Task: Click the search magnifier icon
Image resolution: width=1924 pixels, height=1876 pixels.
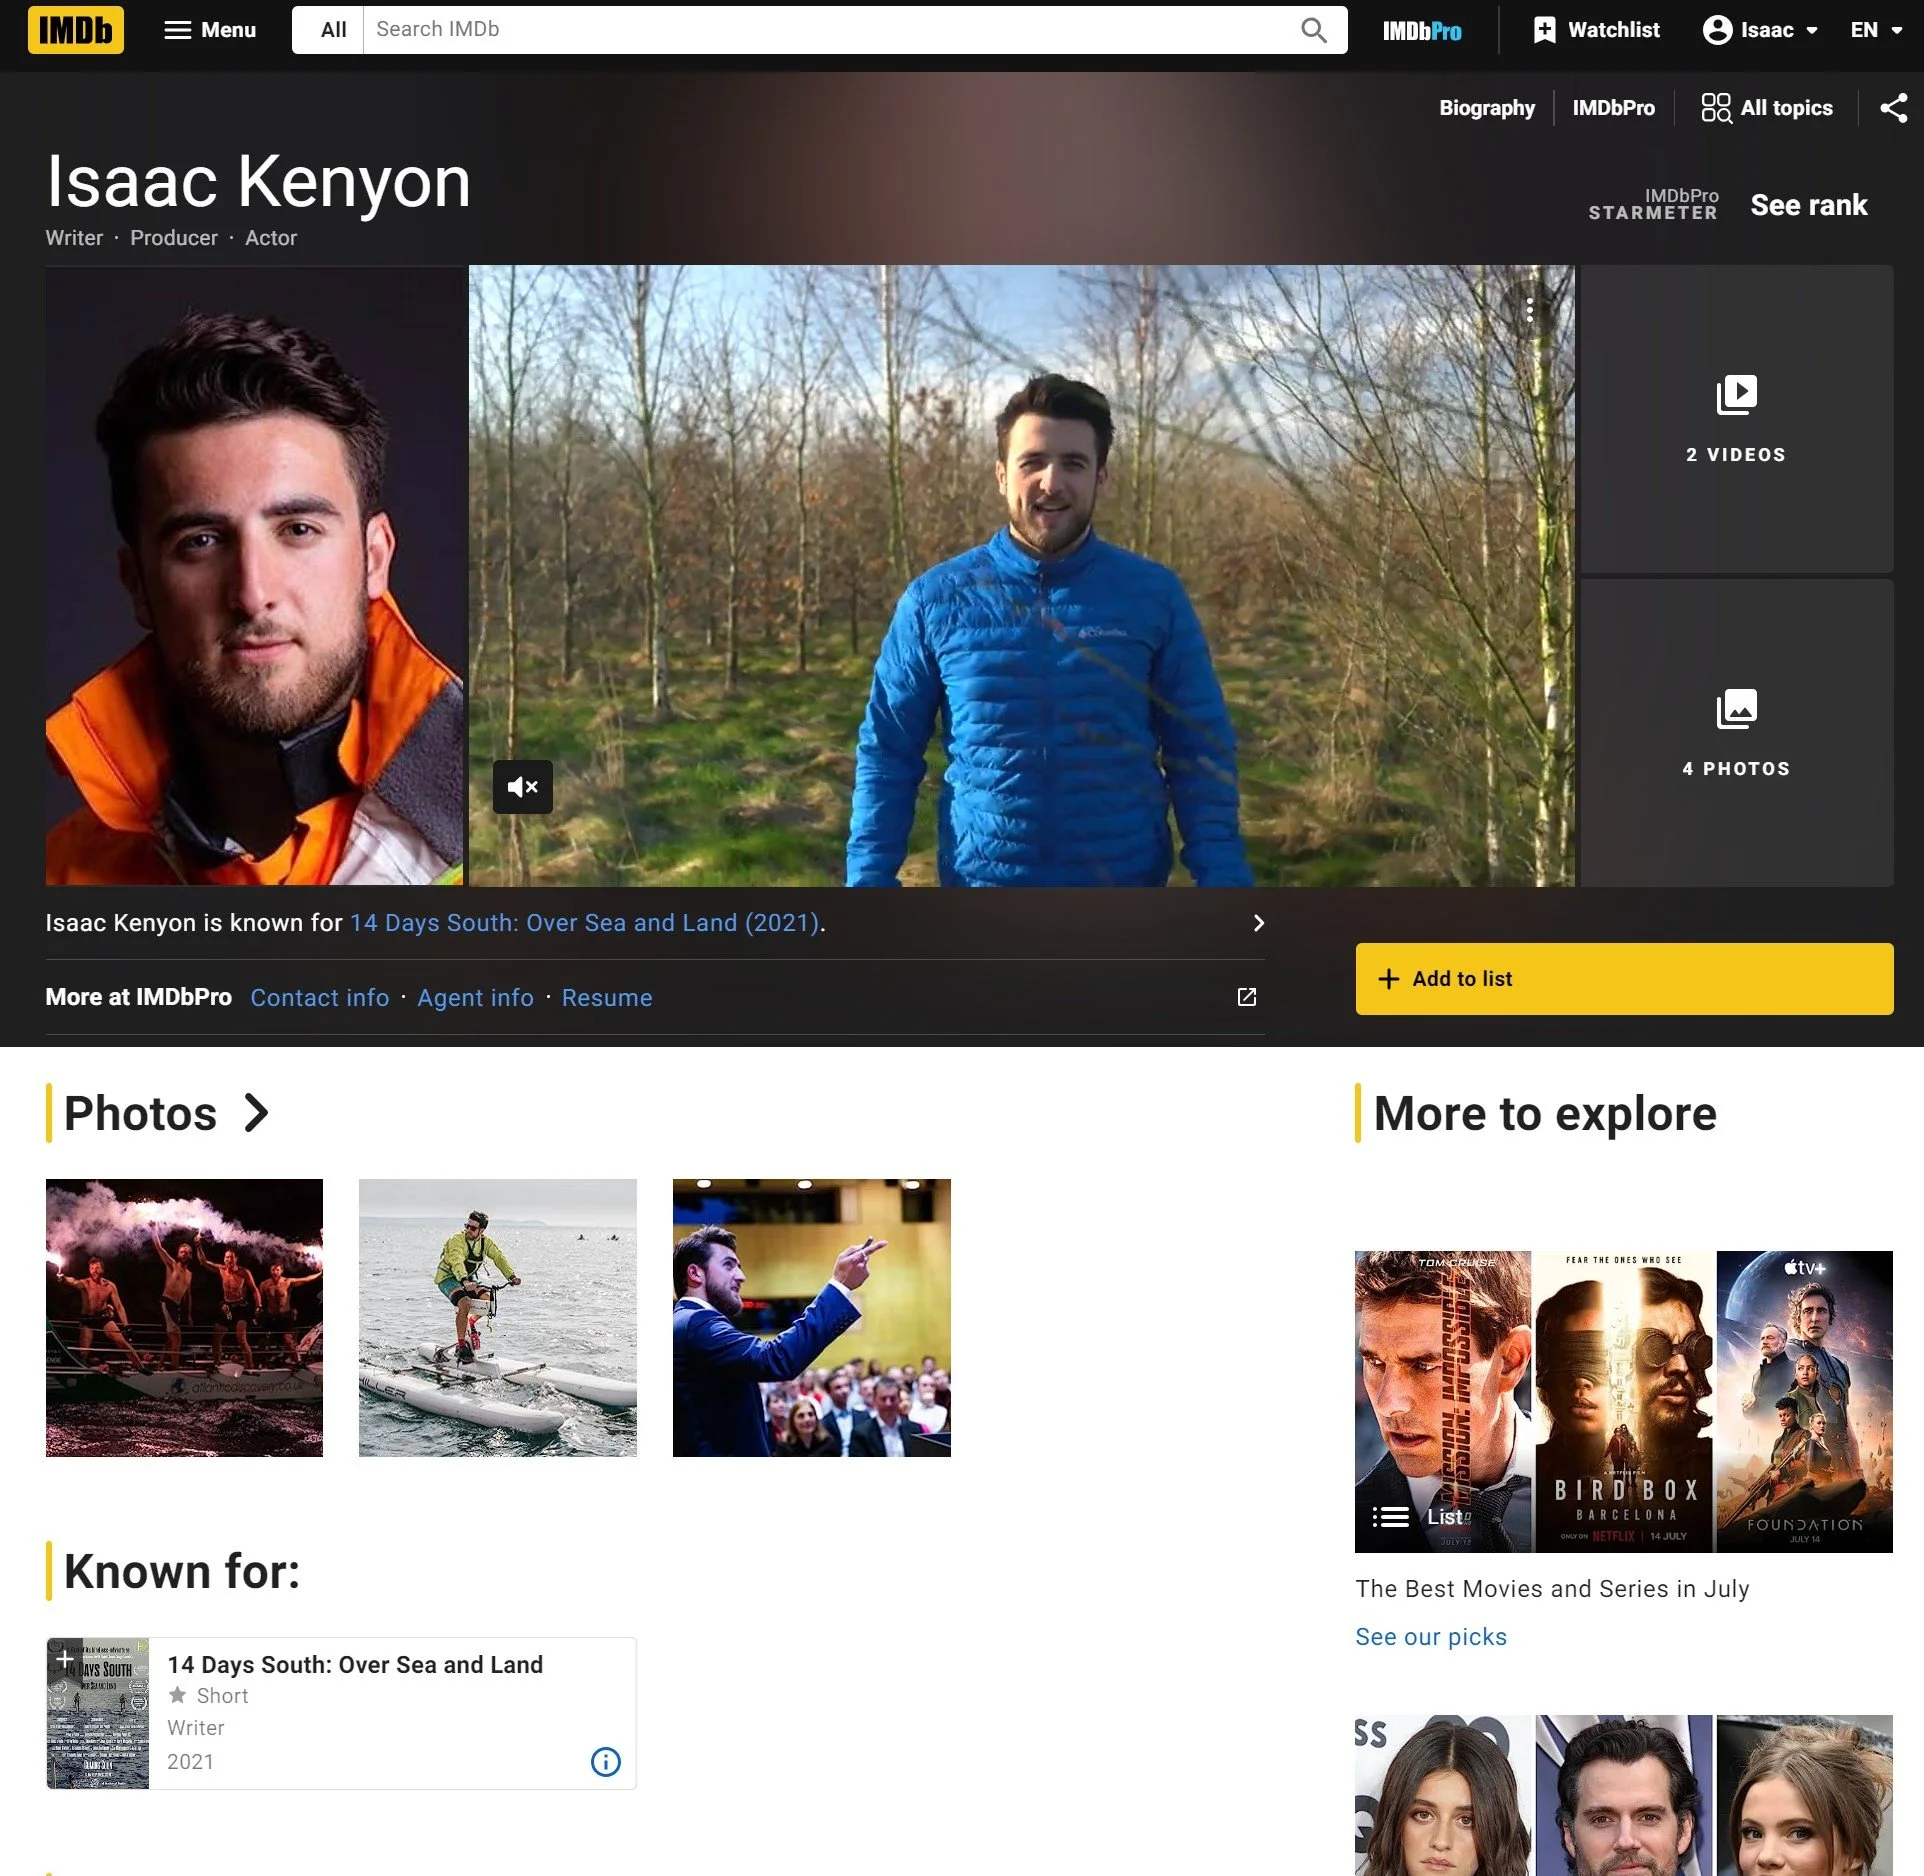Action: (1313, 30)
